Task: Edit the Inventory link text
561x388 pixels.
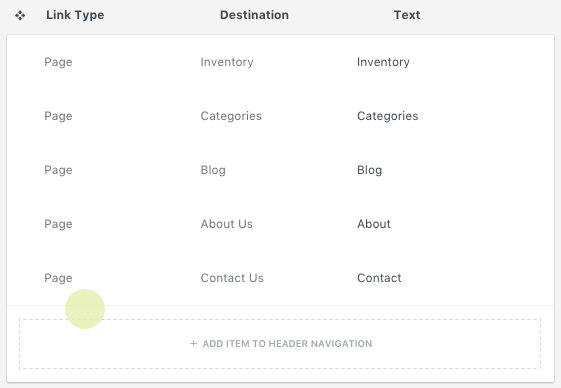Action: pos(383,62)
